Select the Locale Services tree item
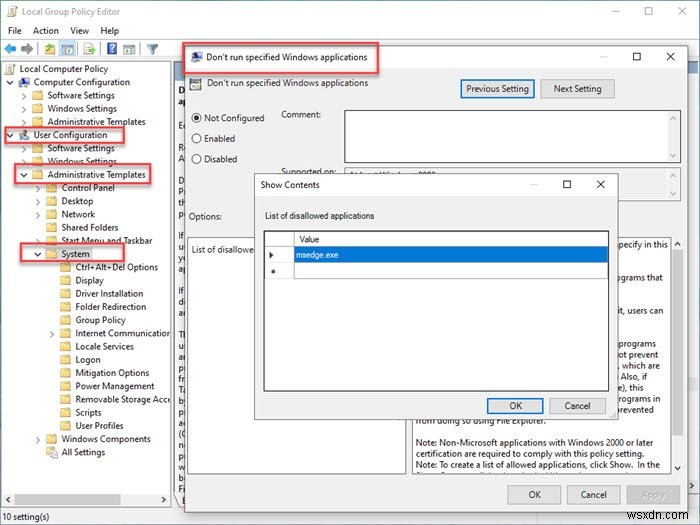 104,346
